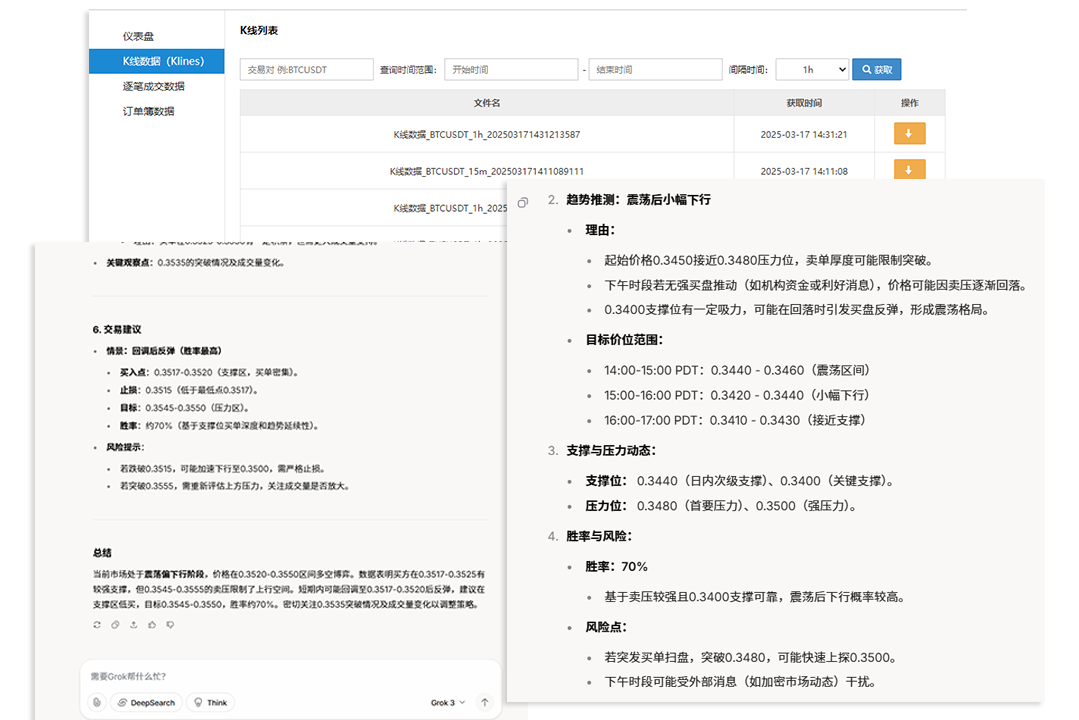Select 逐笔成交数据 in the sidebar
Viewport: 1079px width, 720px height.
click(153, 86)
